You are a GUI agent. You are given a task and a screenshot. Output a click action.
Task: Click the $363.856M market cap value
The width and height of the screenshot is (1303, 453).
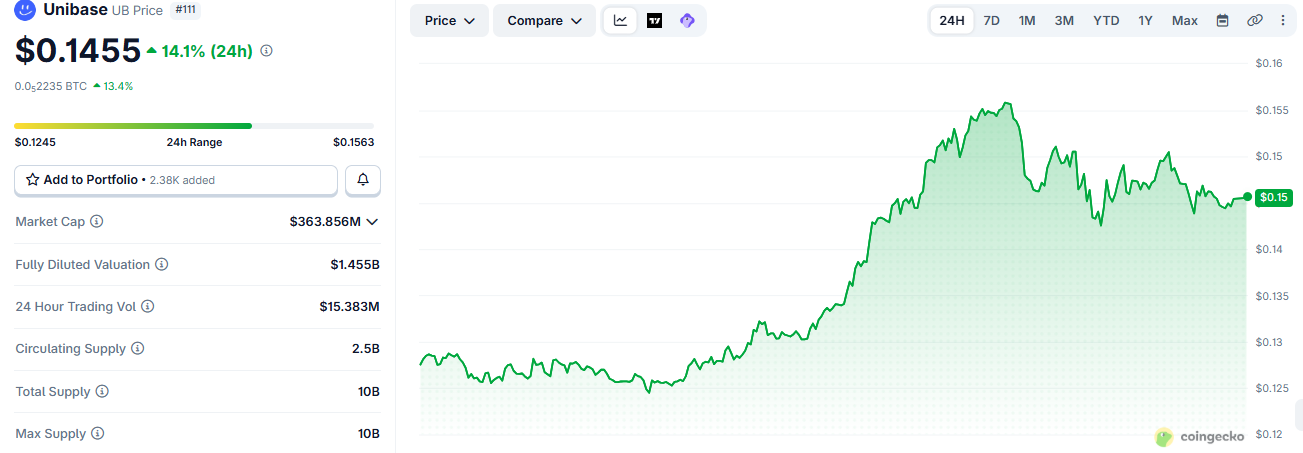coord(325,222)
